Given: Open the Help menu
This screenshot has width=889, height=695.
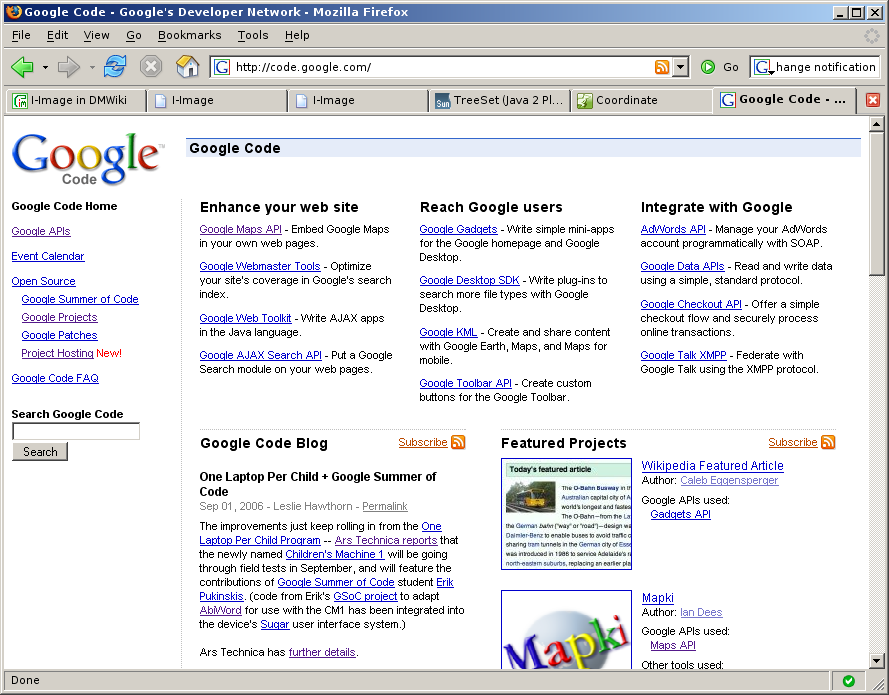Looking at the screenshot, I should 297,35.
